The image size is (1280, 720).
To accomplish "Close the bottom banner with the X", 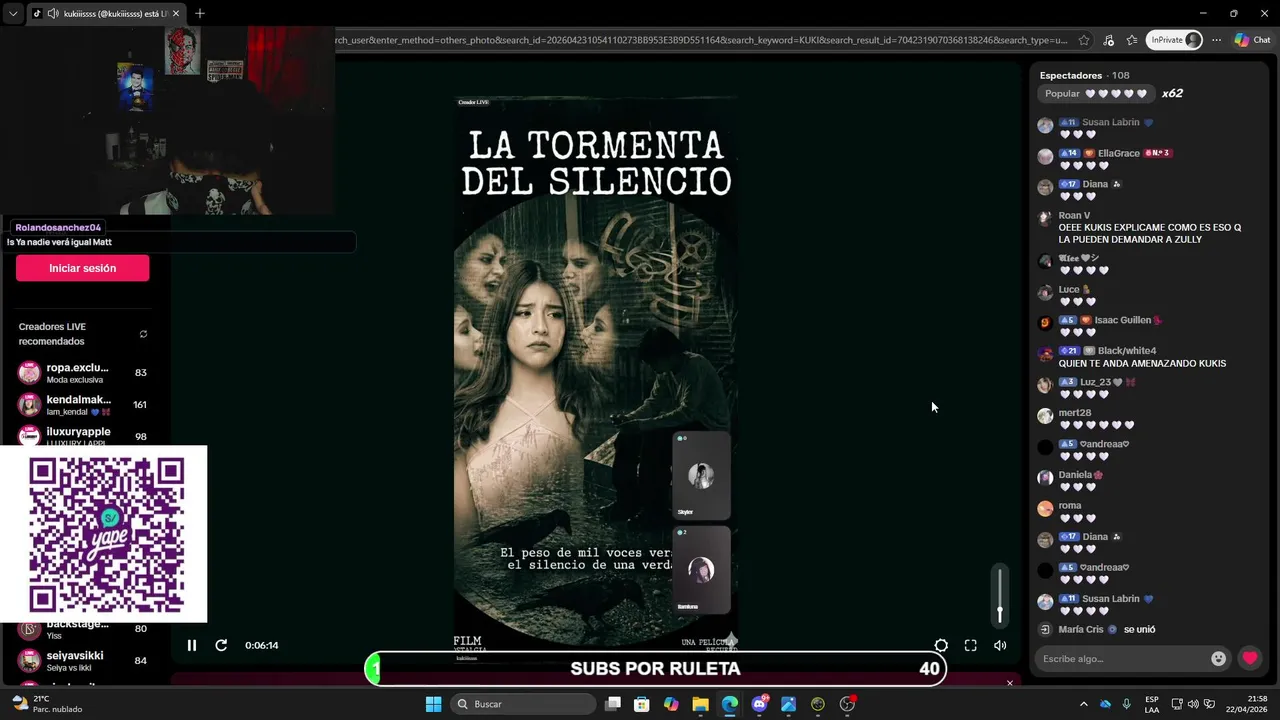I will pos(1010,683).
